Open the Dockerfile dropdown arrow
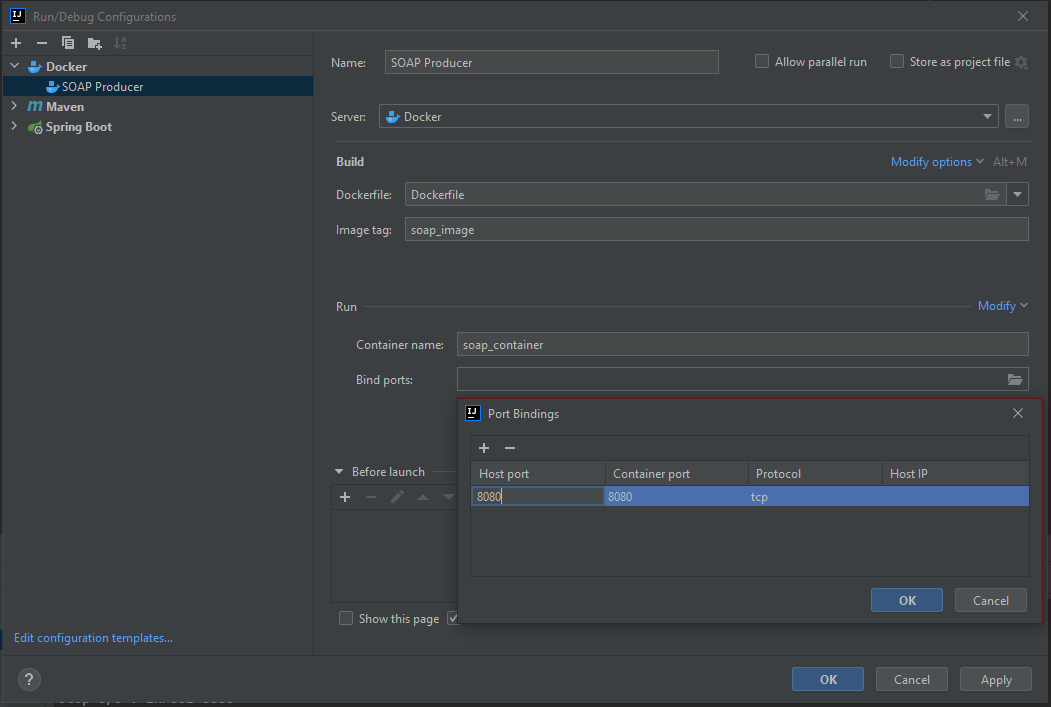 click(1017, 194)
